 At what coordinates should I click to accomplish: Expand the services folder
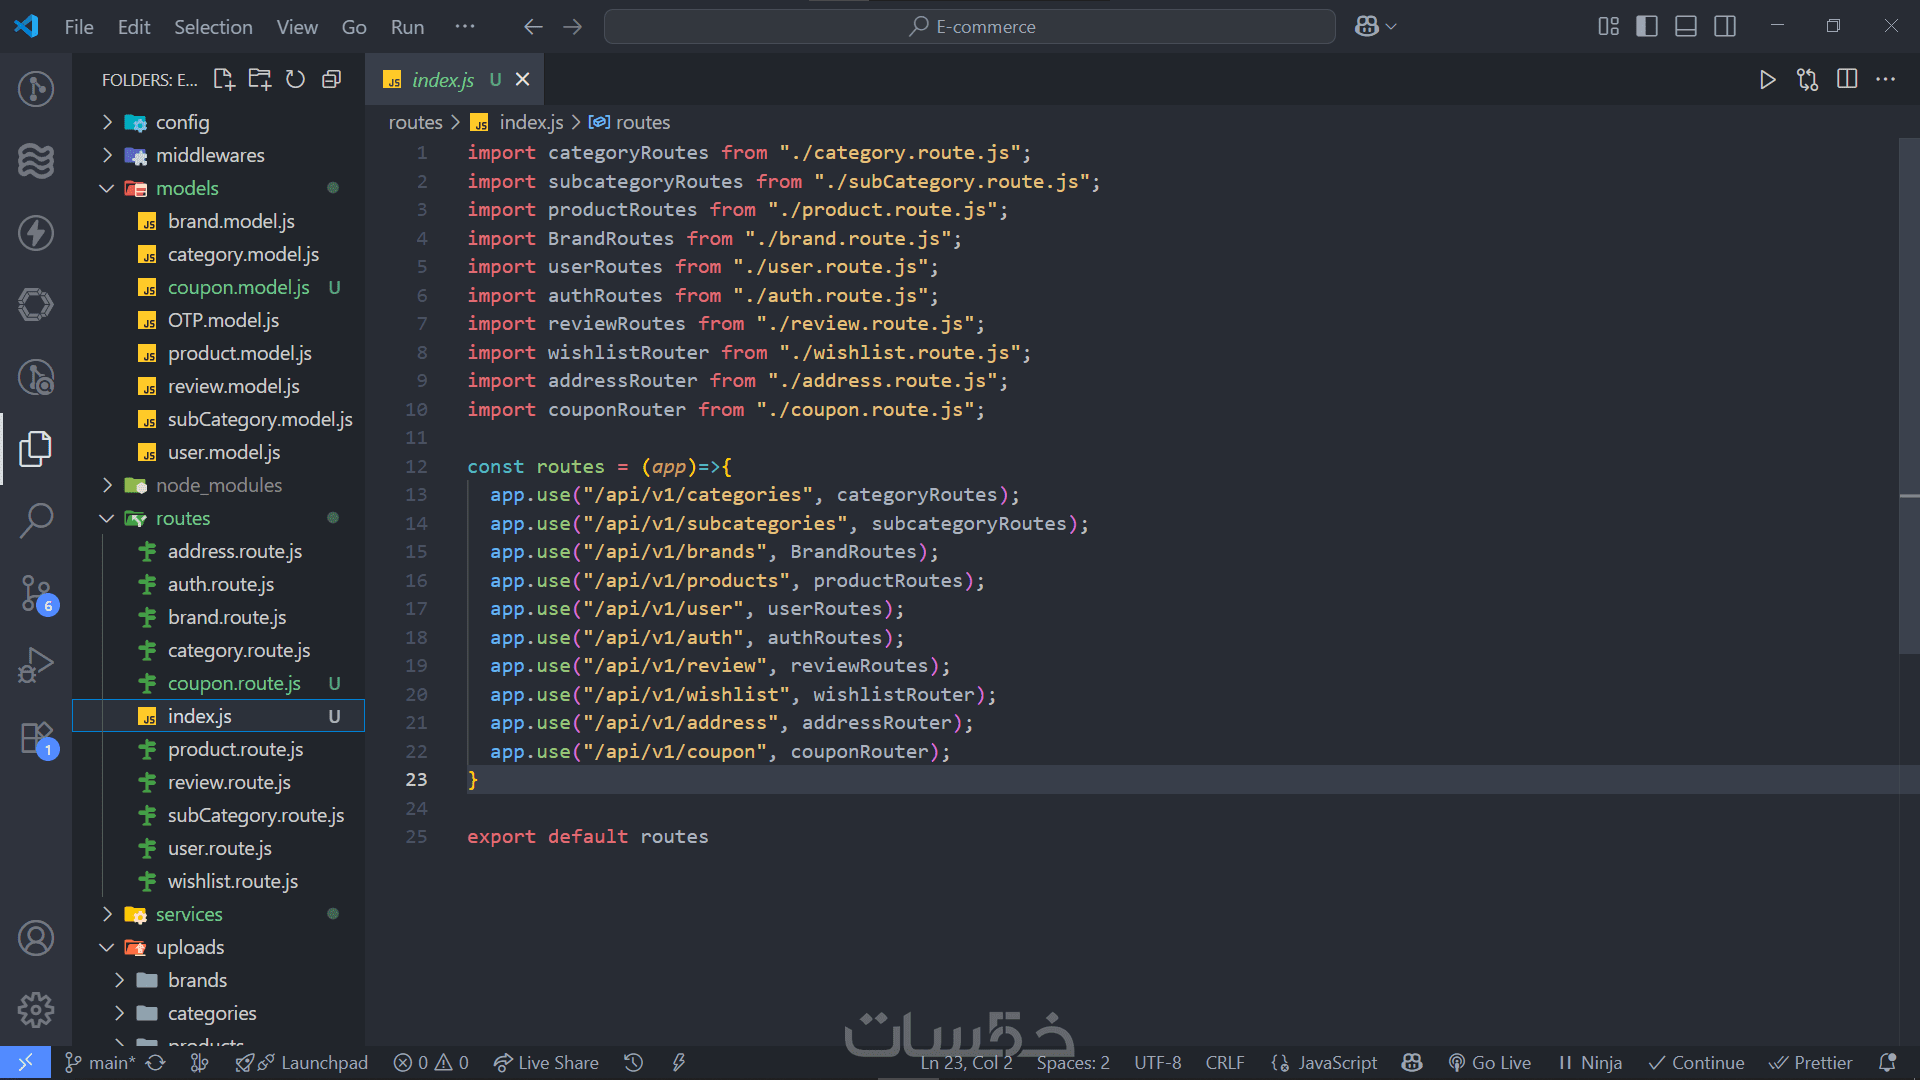pyautogui.click(x=189, y=914)
